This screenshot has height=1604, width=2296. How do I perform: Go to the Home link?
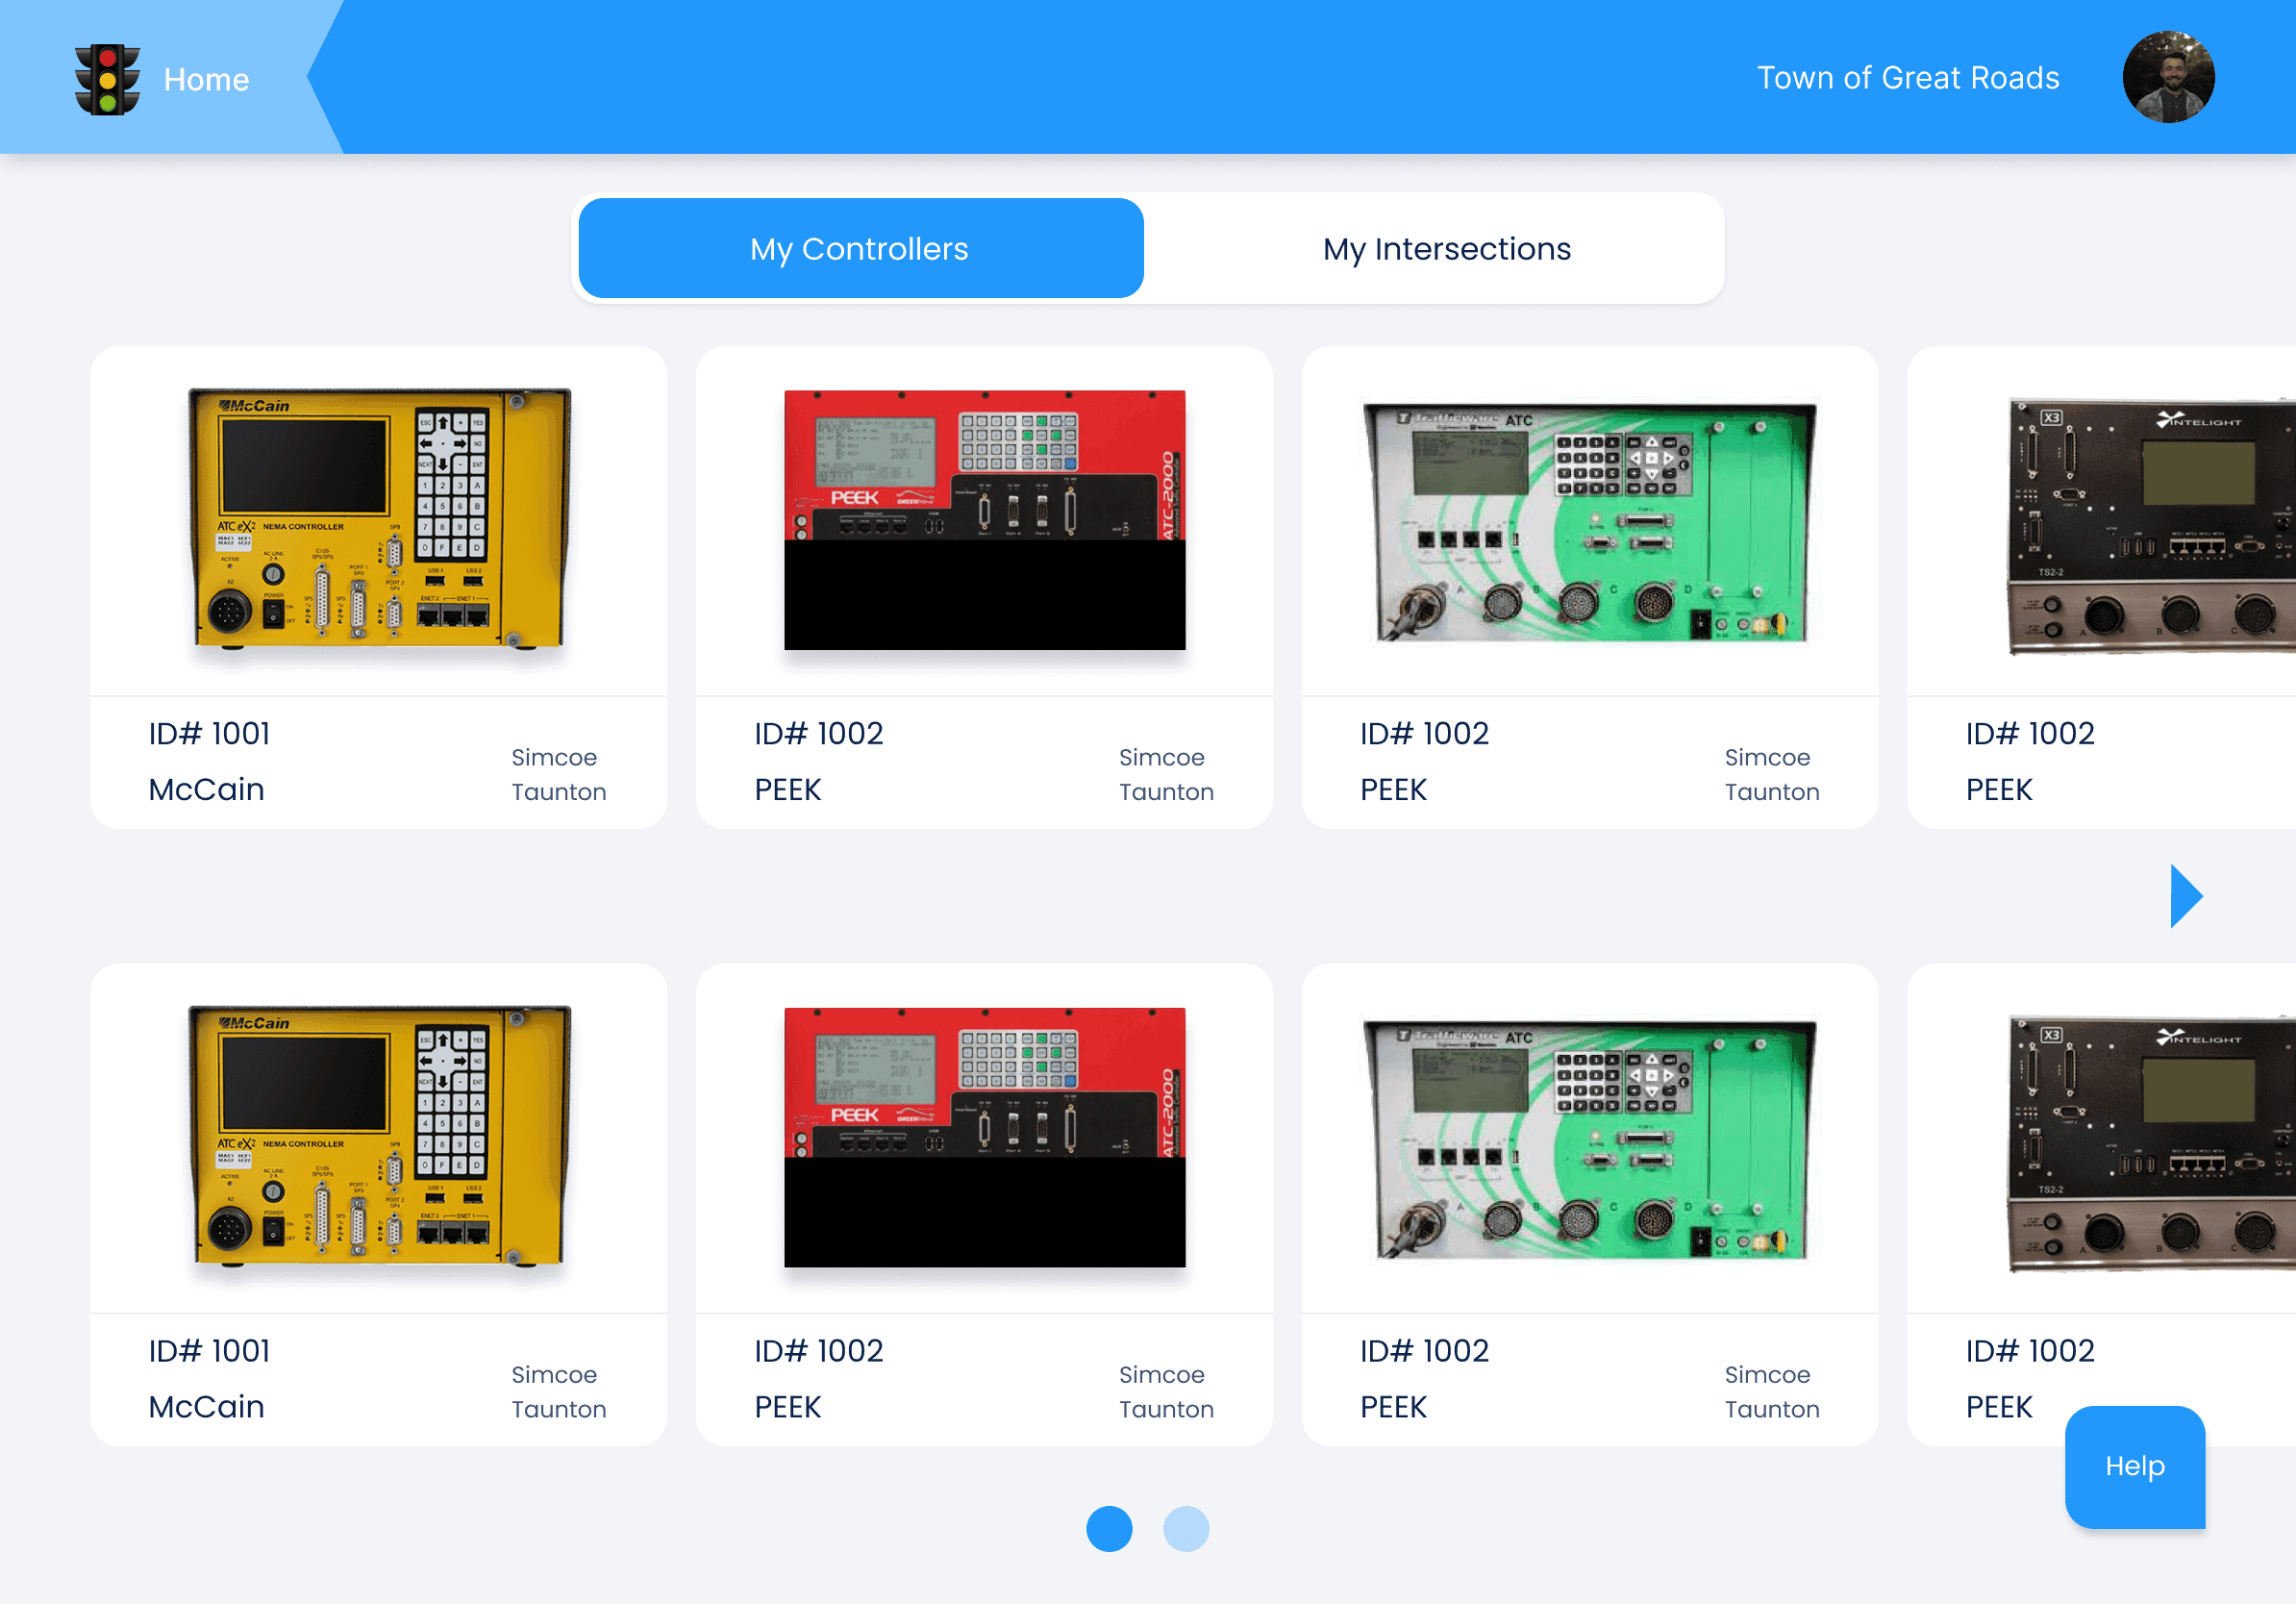(206, 79)
